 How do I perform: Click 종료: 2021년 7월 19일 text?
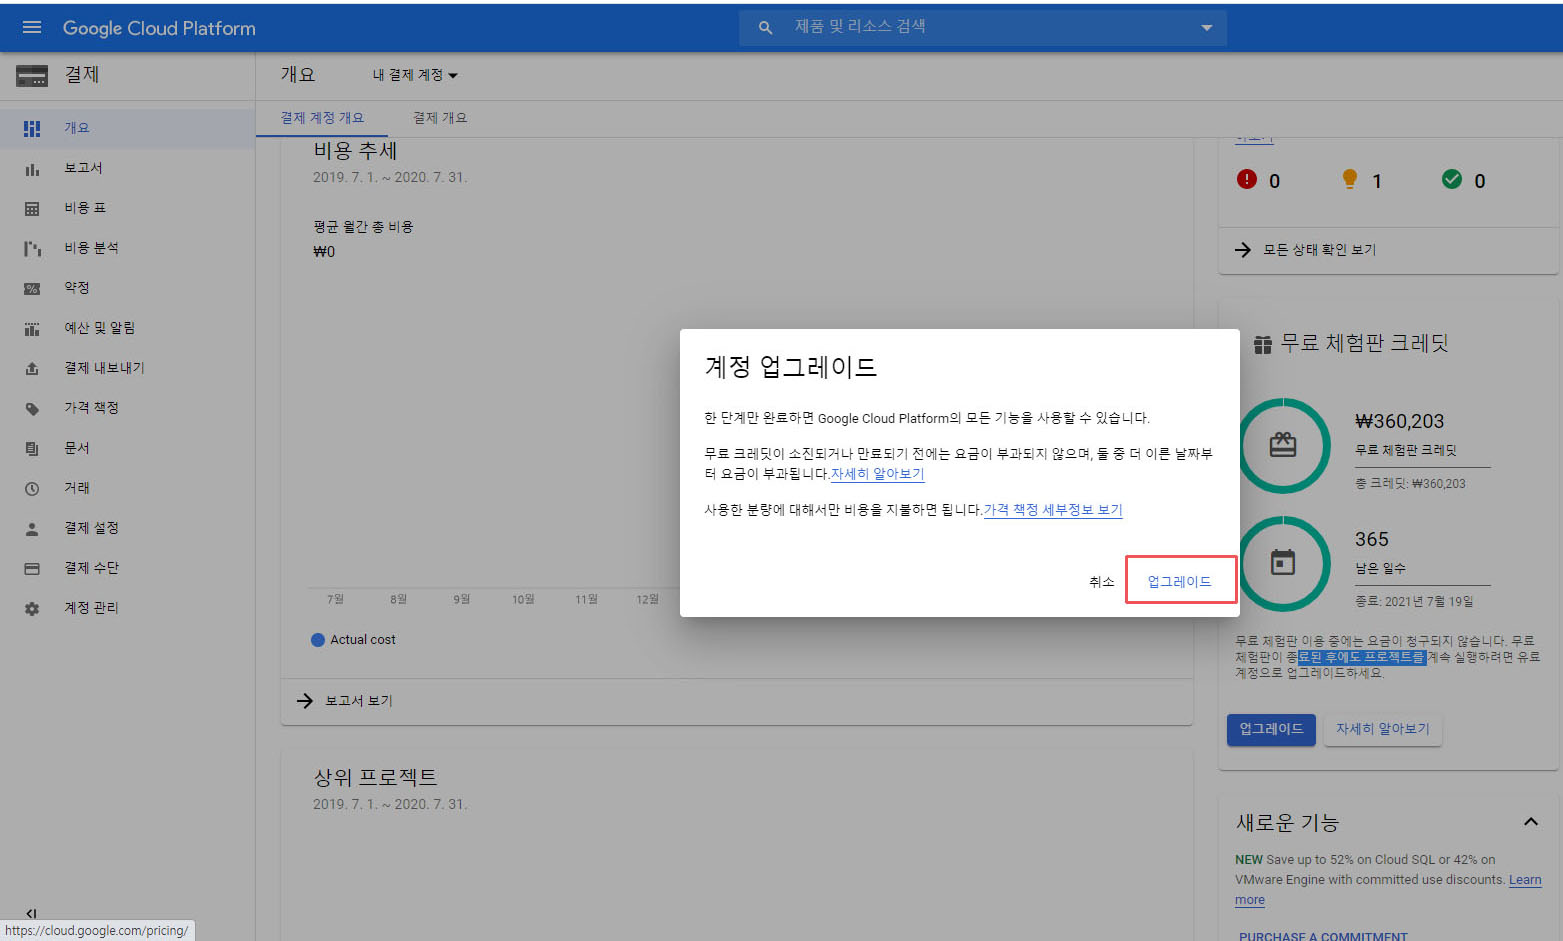1414,602
